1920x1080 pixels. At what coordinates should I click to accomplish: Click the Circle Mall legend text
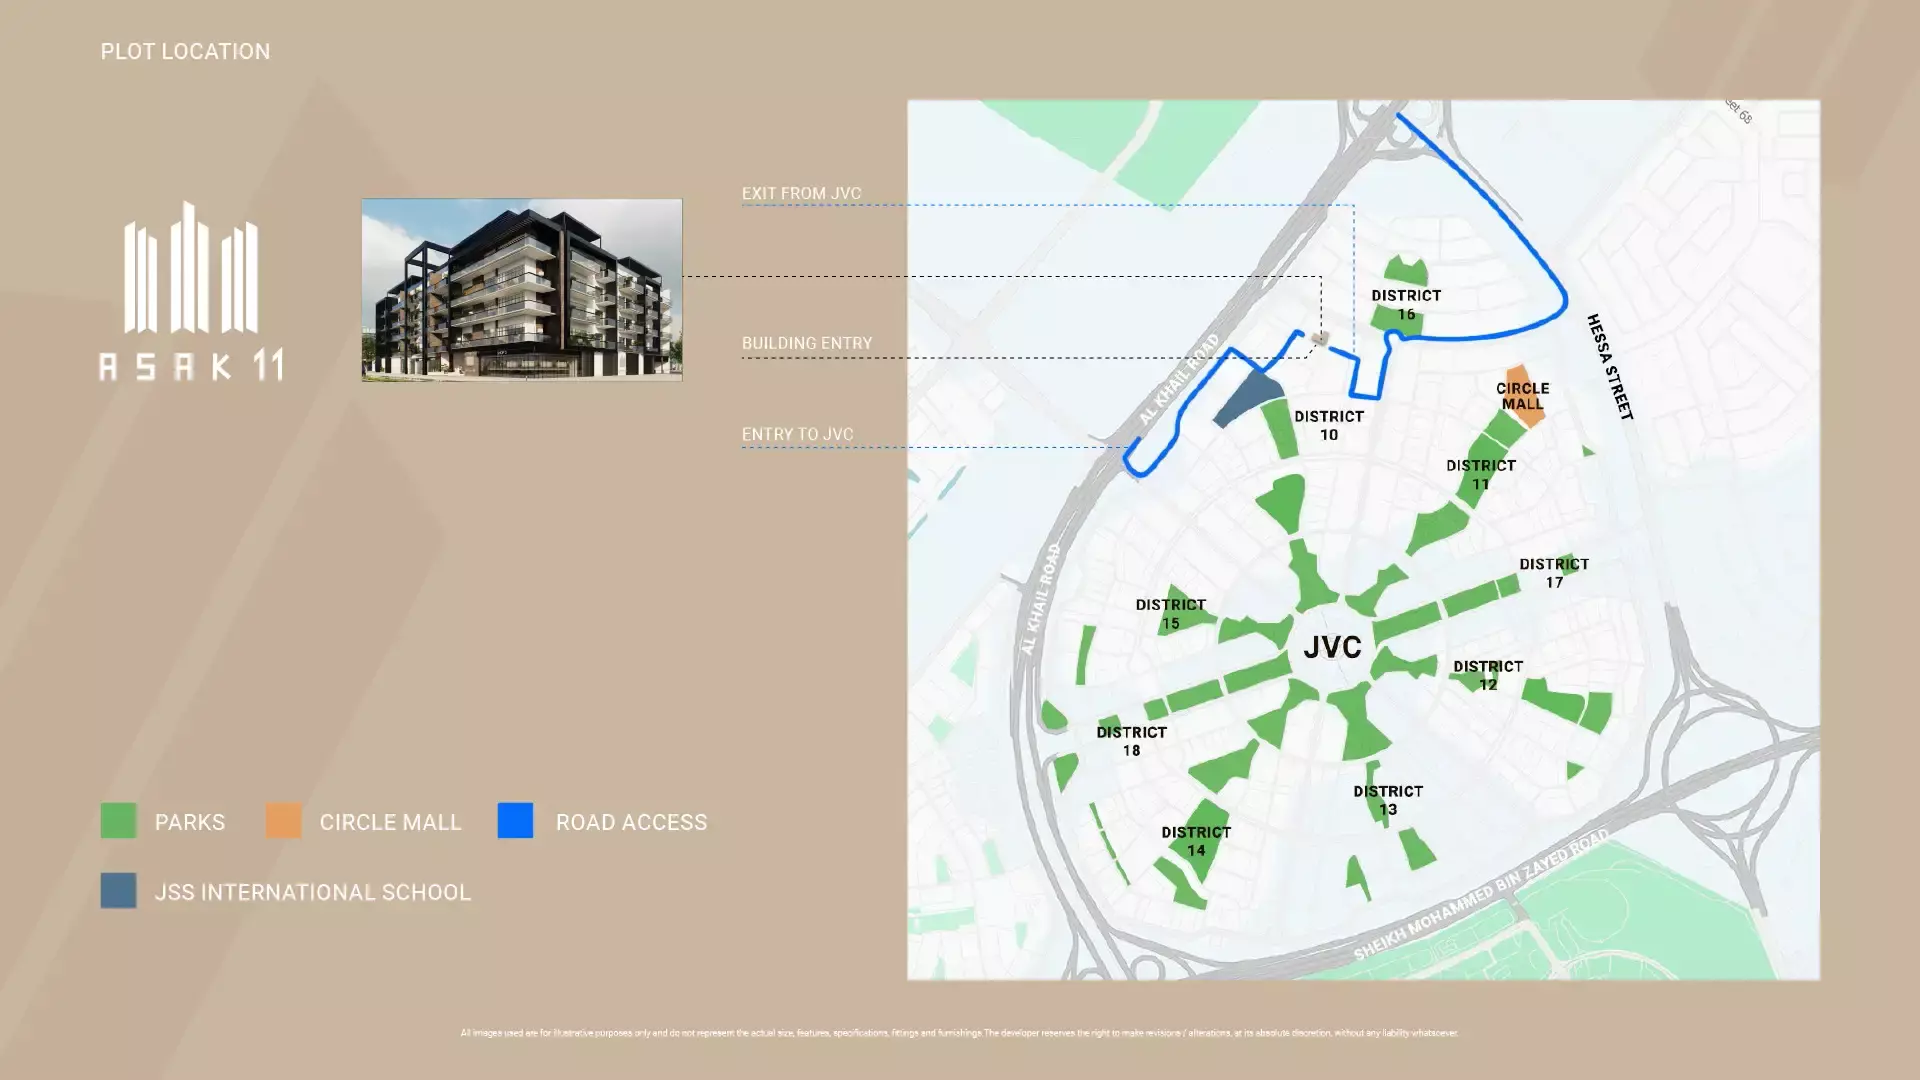click(389, 822)
